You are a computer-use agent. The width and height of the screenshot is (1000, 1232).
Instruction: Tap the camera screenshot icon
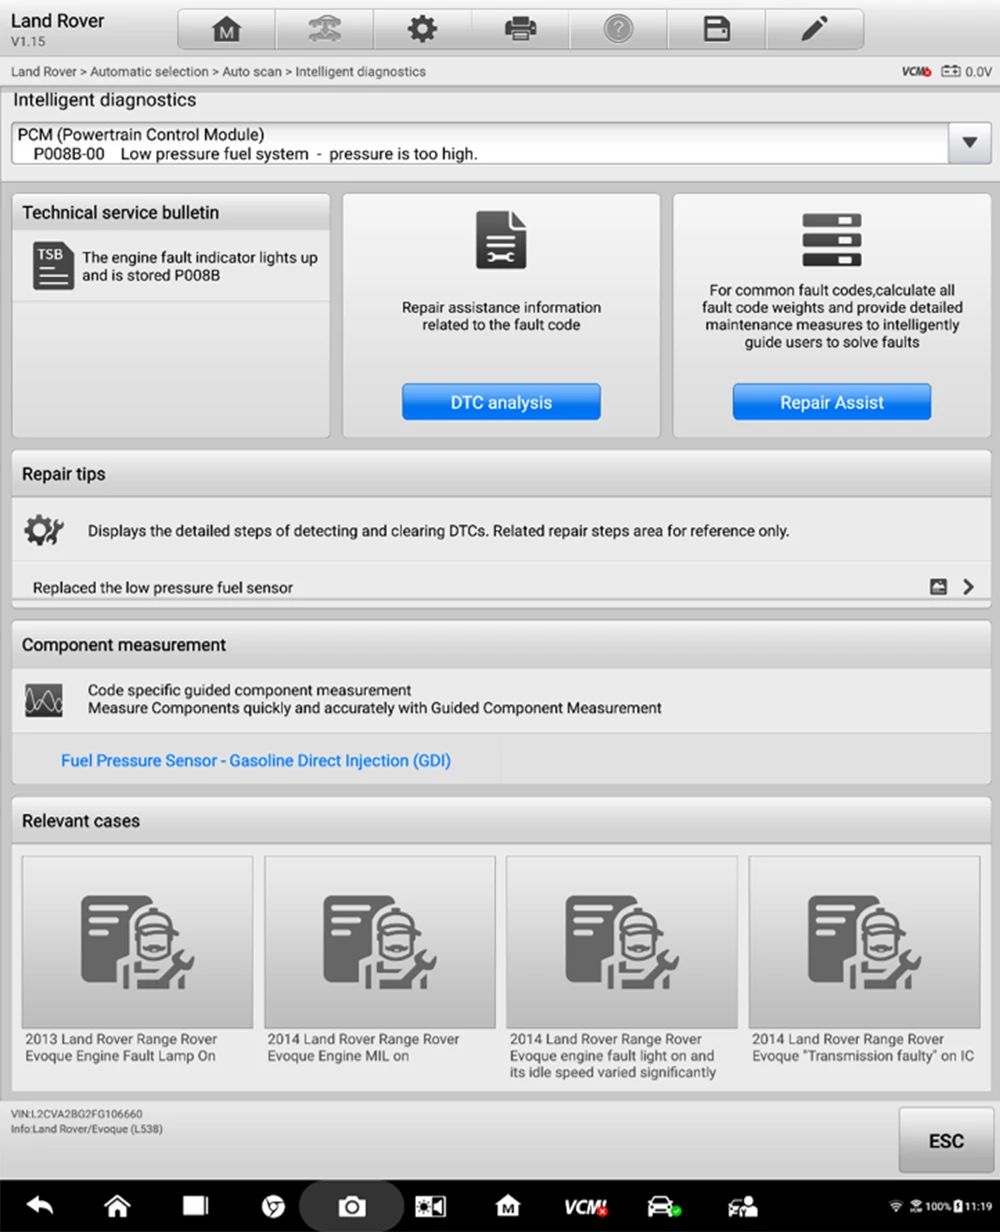pos(351,1207)
